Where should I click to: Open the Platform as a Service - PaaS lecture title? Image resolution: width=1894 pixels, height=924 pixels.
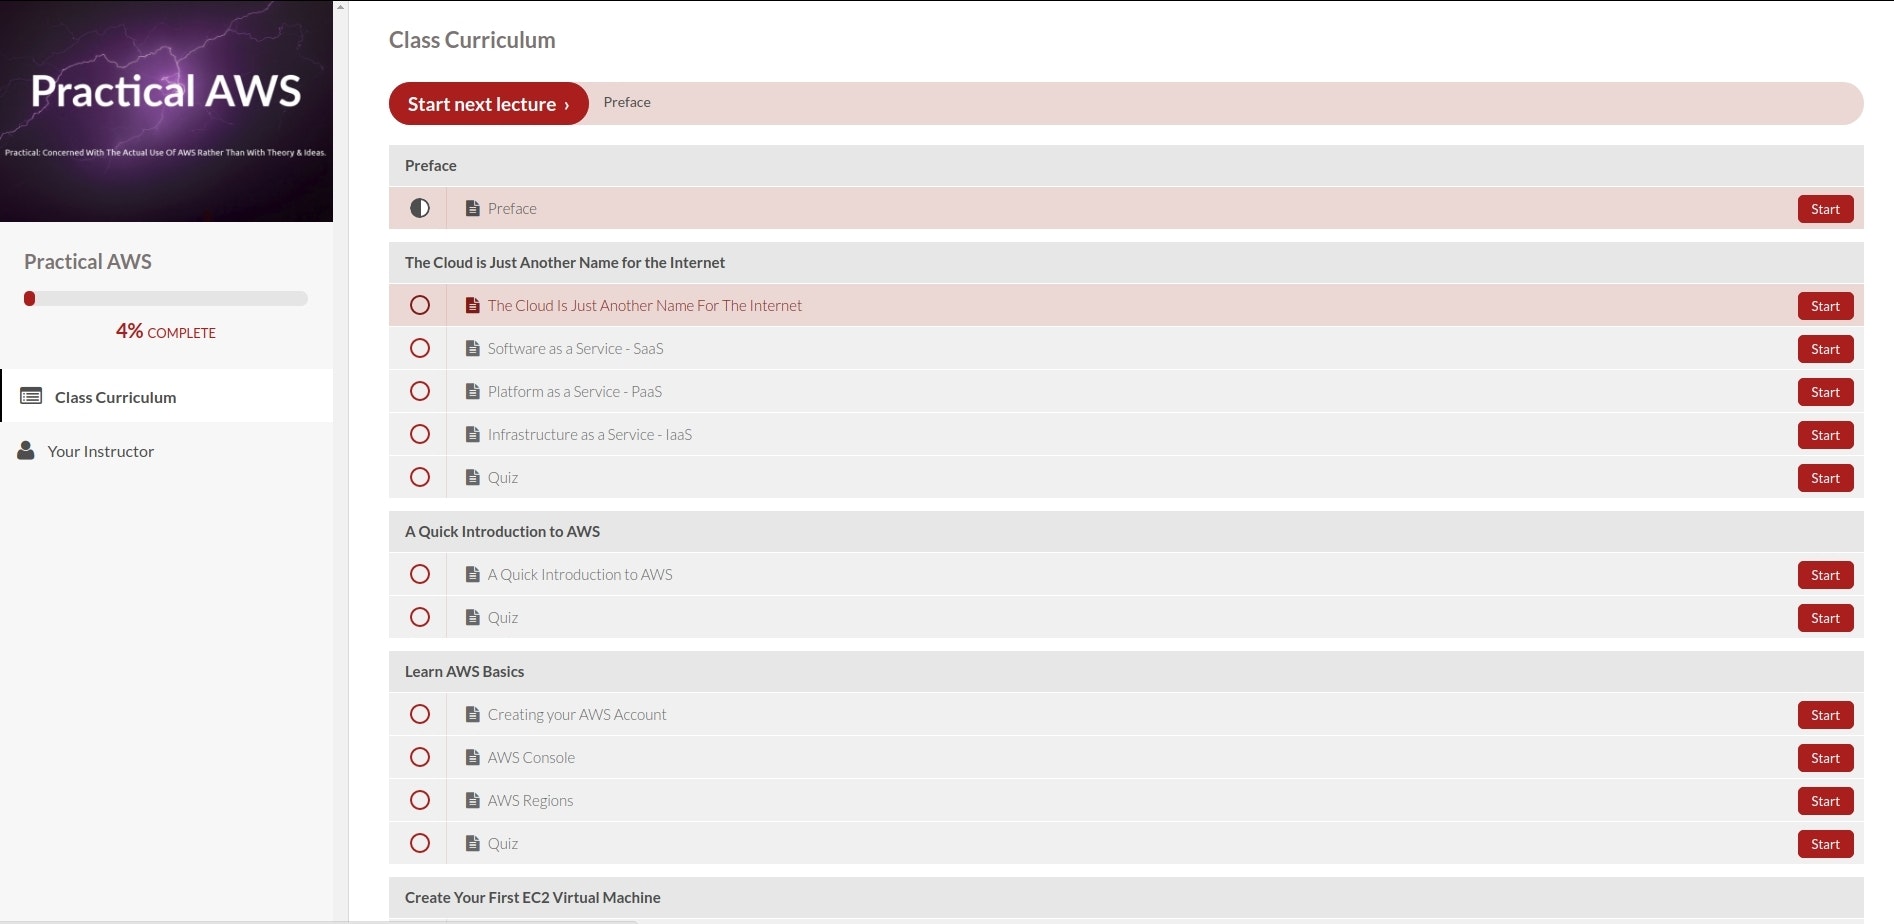click(574, 391)
